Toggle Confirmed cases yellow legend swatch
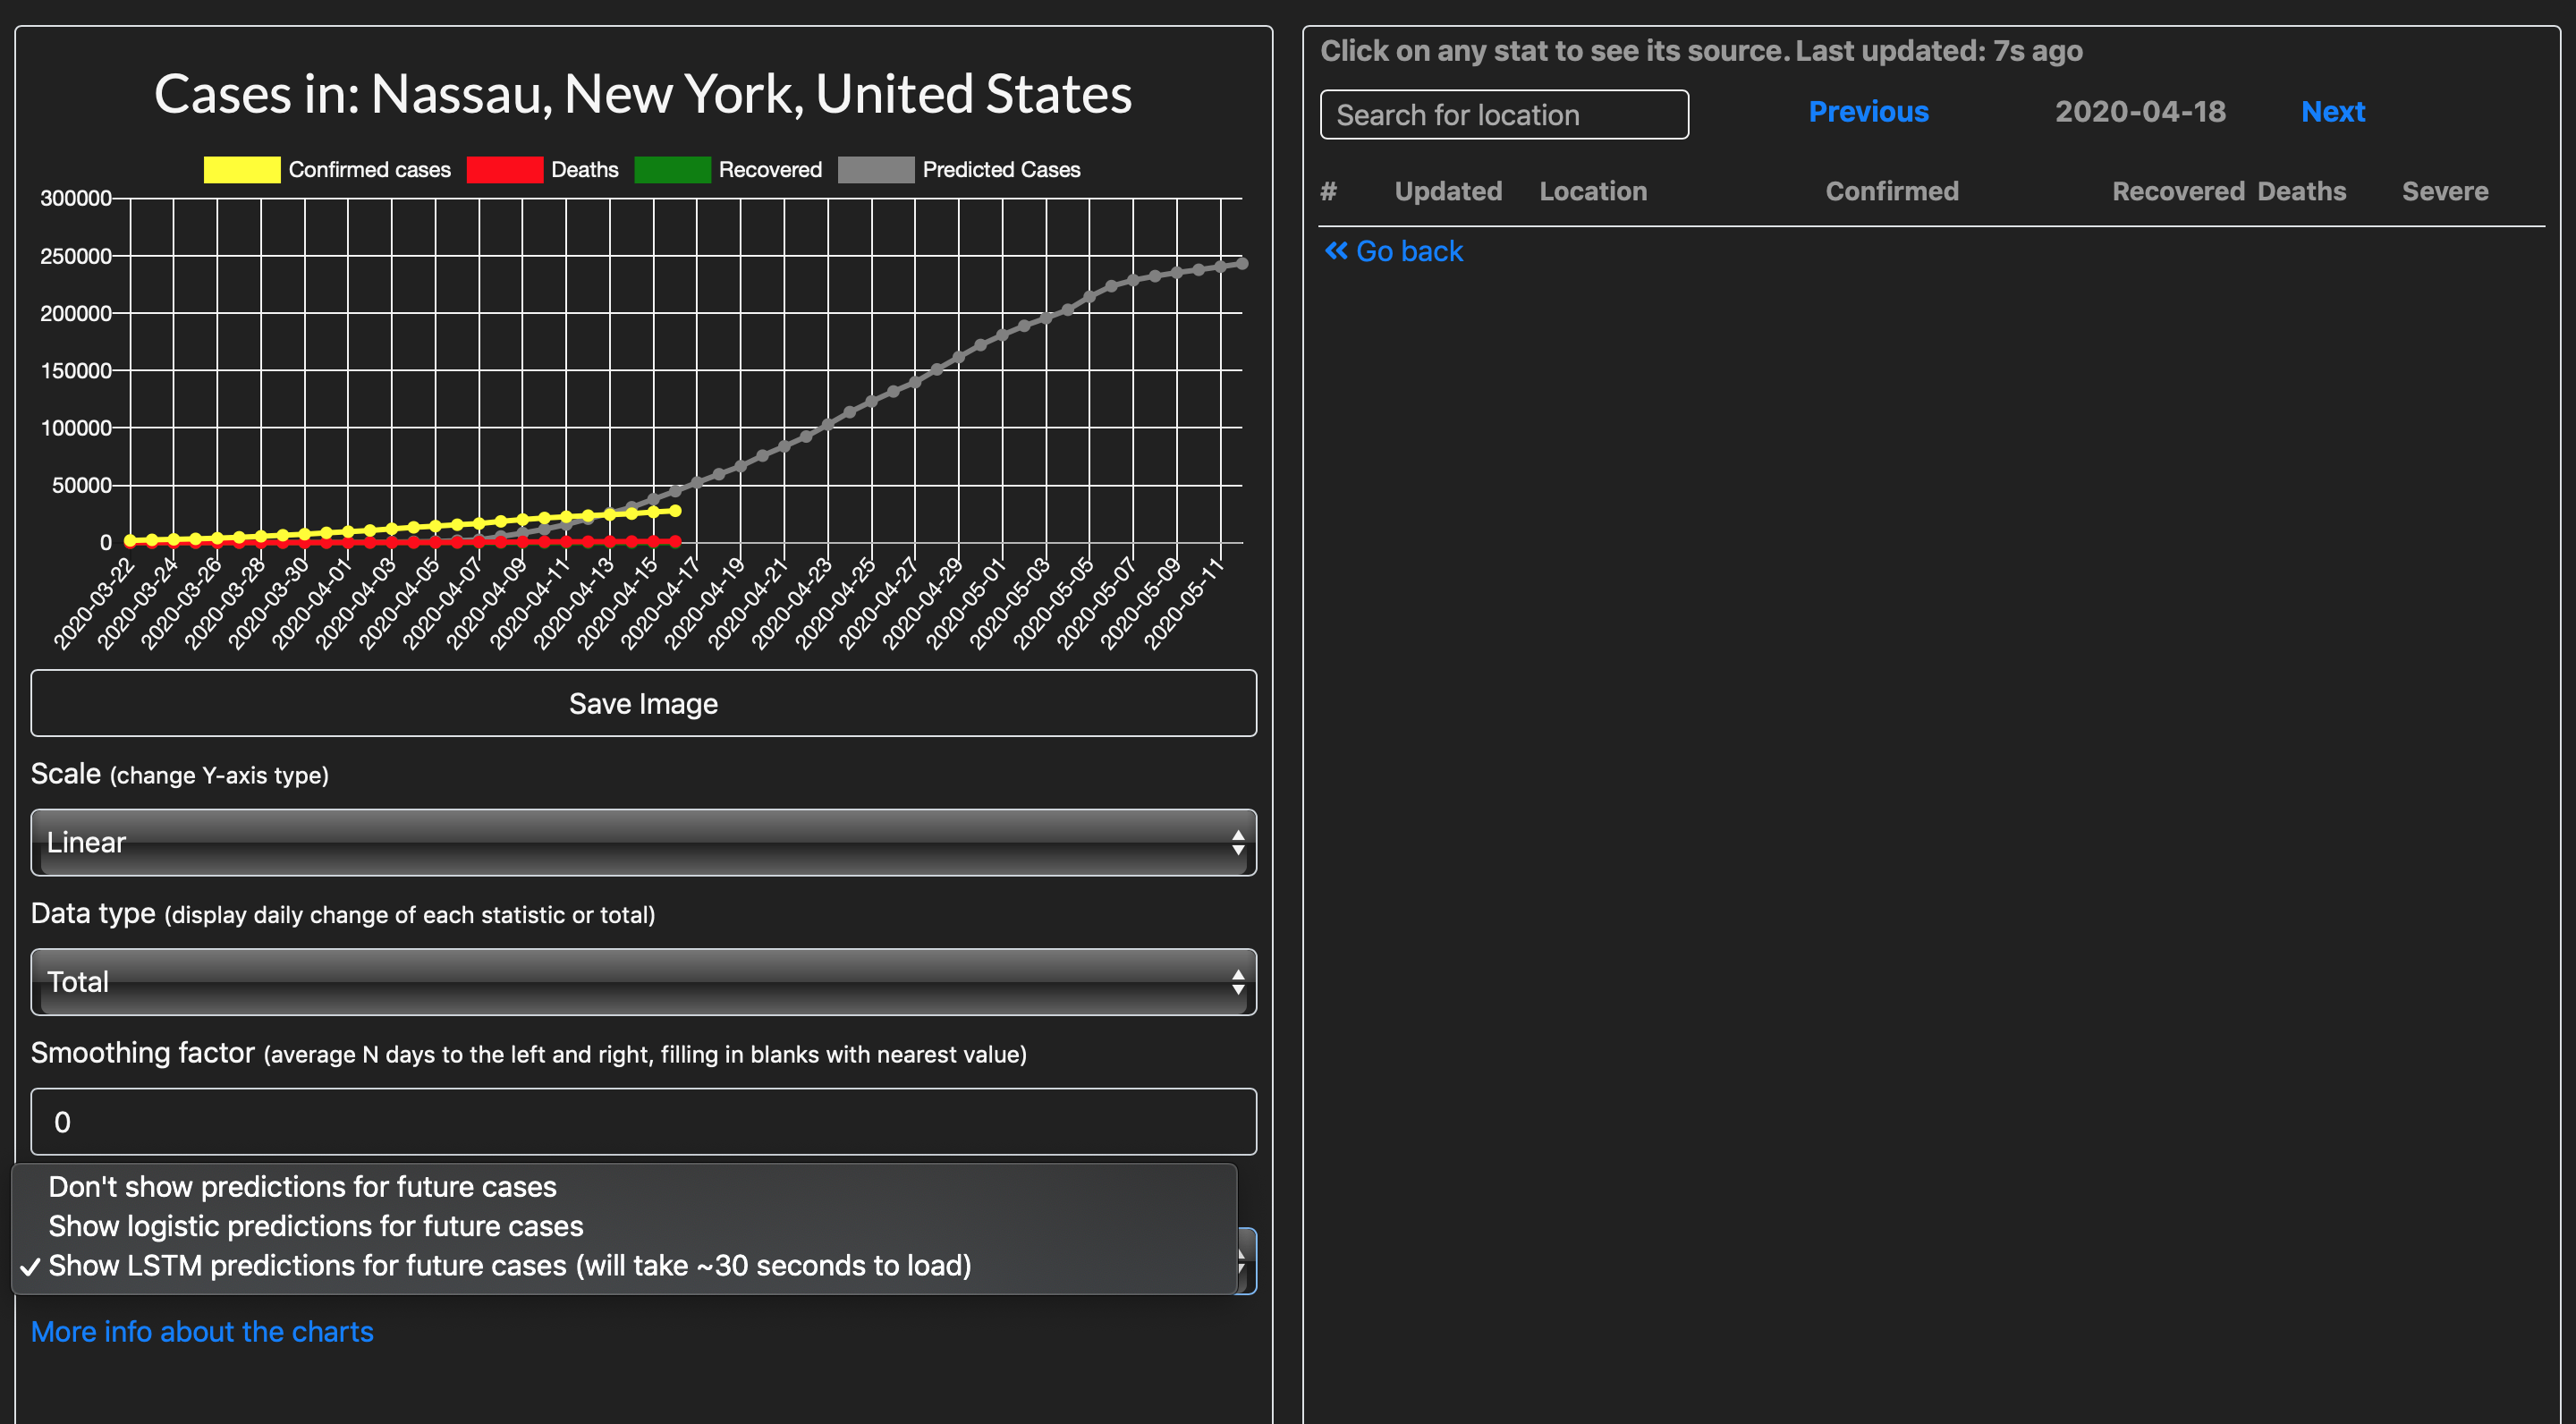 coord(242,170)
